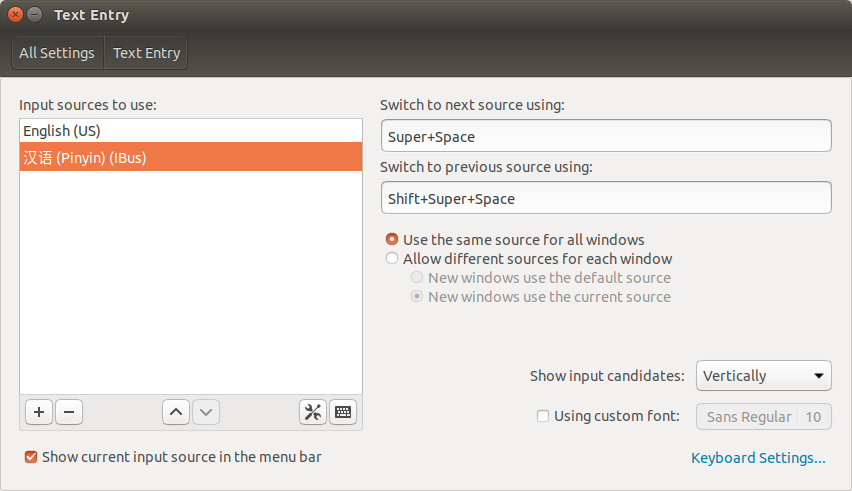Move selected input source up
The height and width of the screenshot is (491, 852).
176,412
